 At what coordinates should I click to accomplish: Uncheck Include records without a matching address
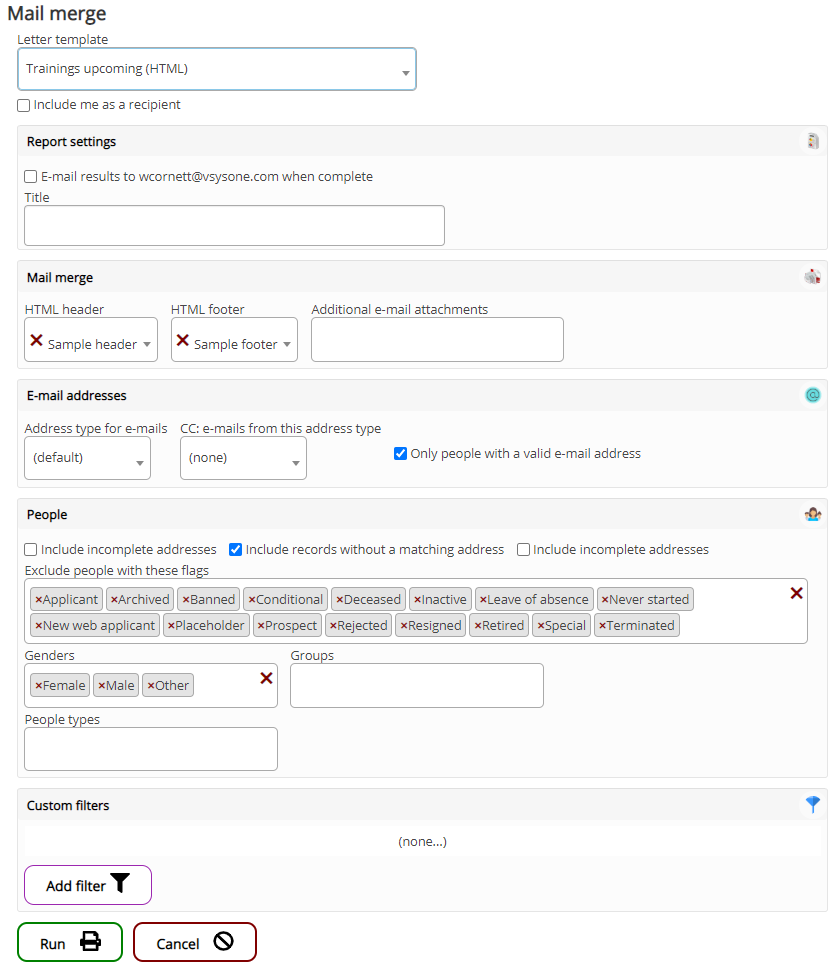pos(236,550)
